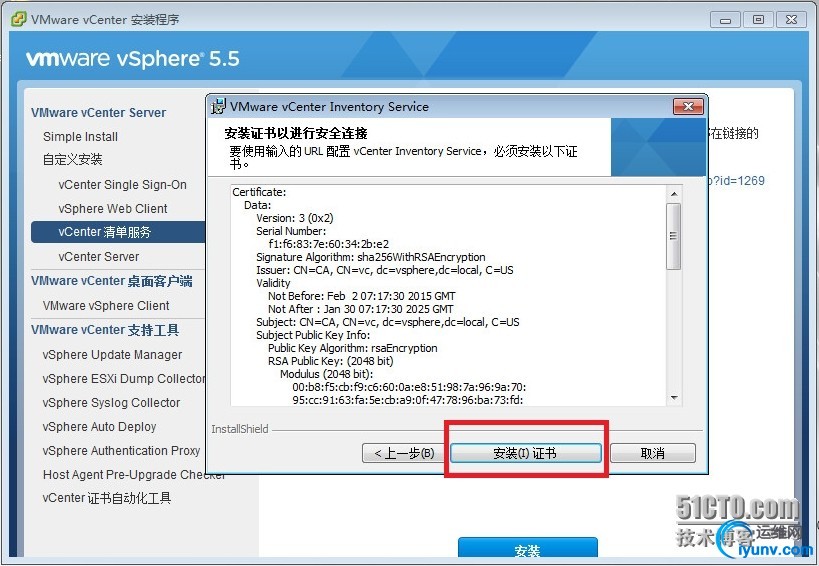Image resolution: width=819 pixels, height=566 pixels.
Task: Click the certificate scrollbar thumb
Action: click(674, 236)
